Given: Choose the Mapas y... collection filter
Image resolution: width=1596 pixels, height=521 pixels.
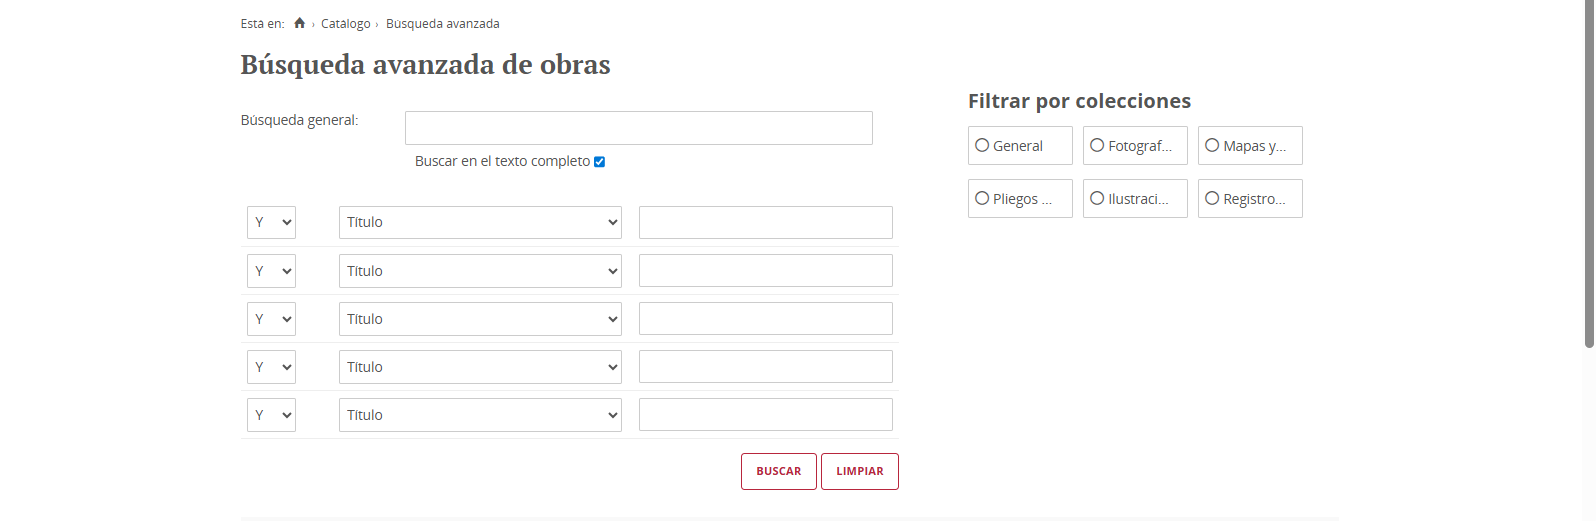Looking at the screenshot, I should coord(1212,145).
